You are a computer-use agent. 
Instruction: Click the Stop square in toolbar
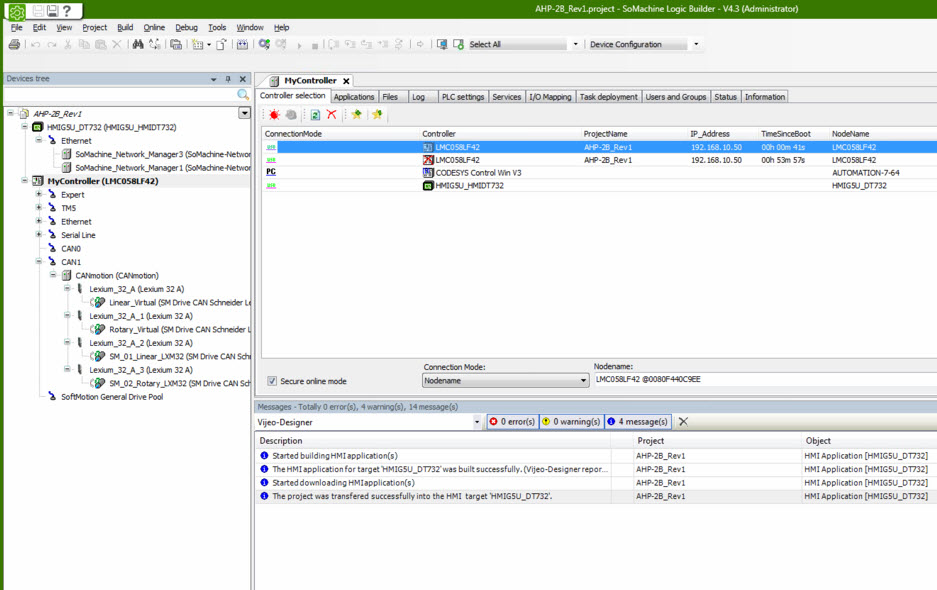[x=315, y=45]
